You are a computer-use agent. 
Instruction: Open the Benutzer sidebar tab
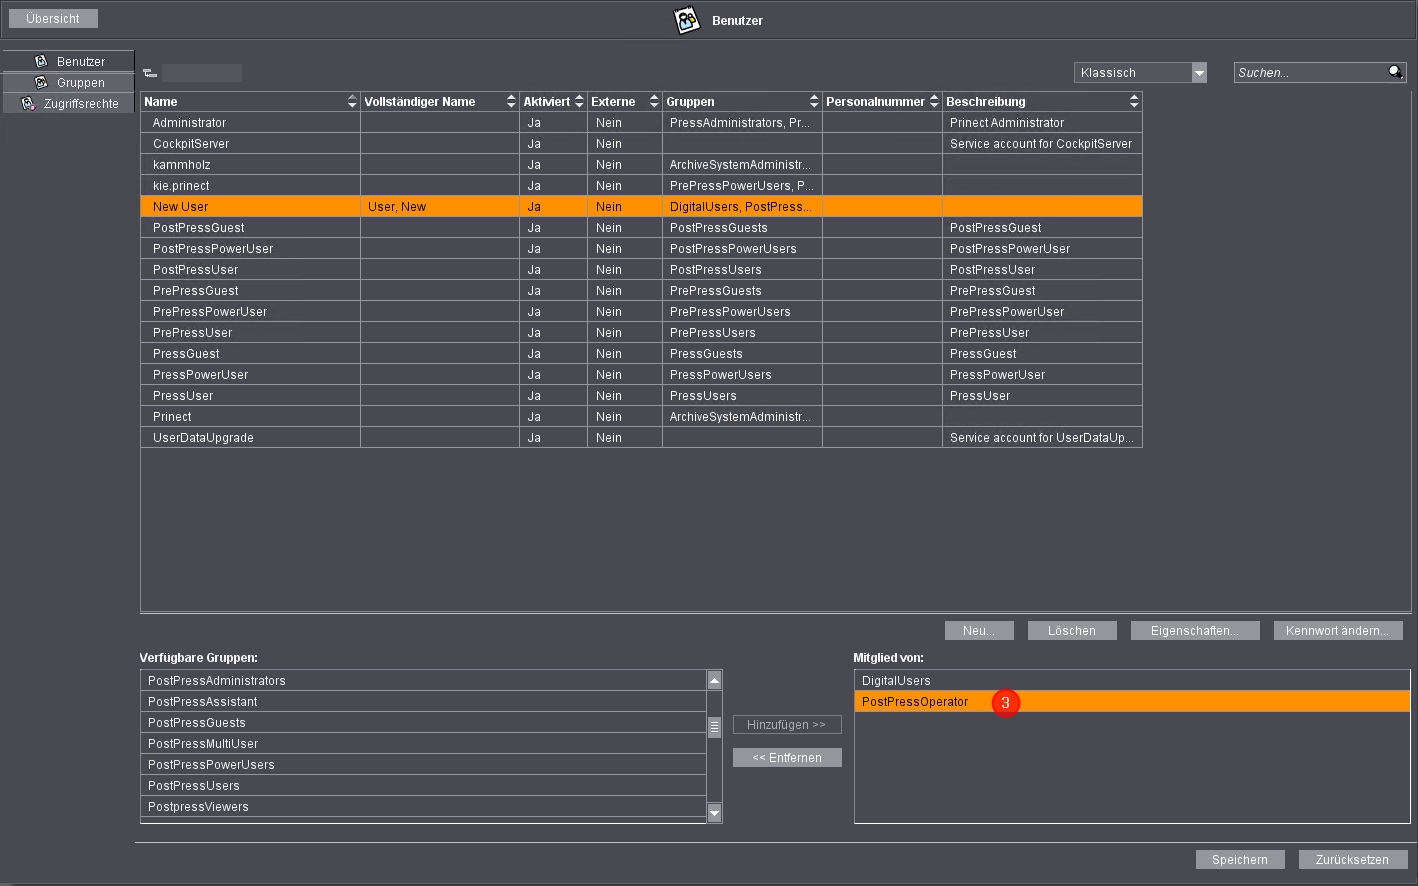click(68, 61)
